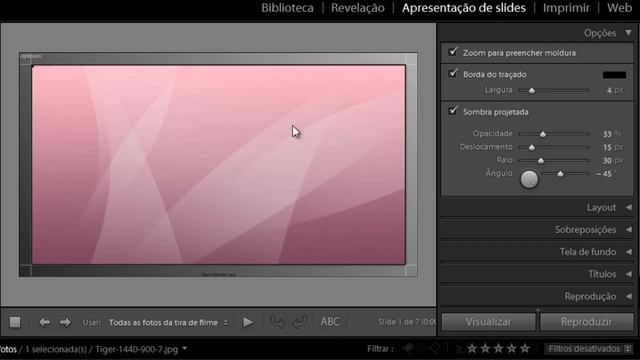
Task: Click the Reproduzir button
Action: pos(587,322)
